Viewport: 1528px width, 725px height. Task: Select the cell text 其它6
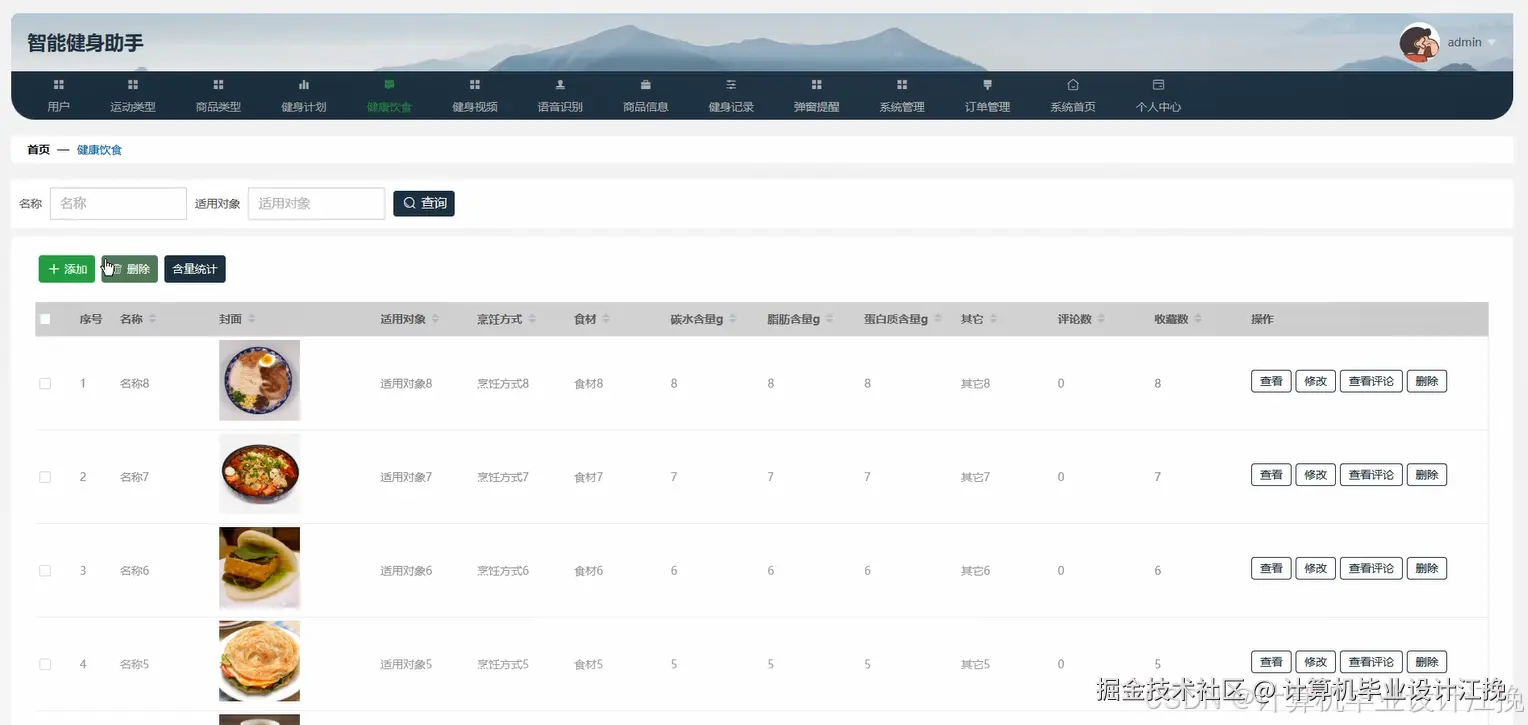[x=975, y=570]
